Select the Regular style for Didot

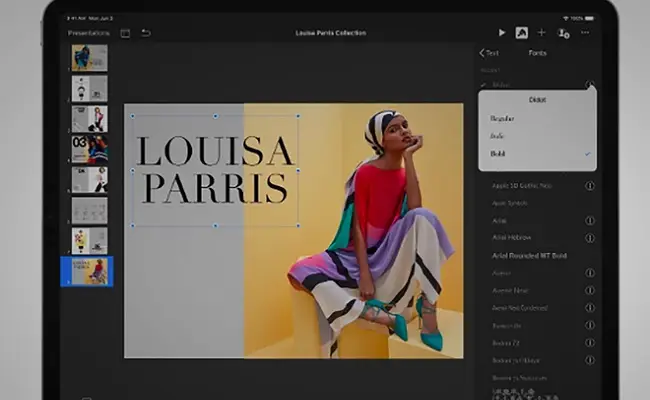click(503, 118)
